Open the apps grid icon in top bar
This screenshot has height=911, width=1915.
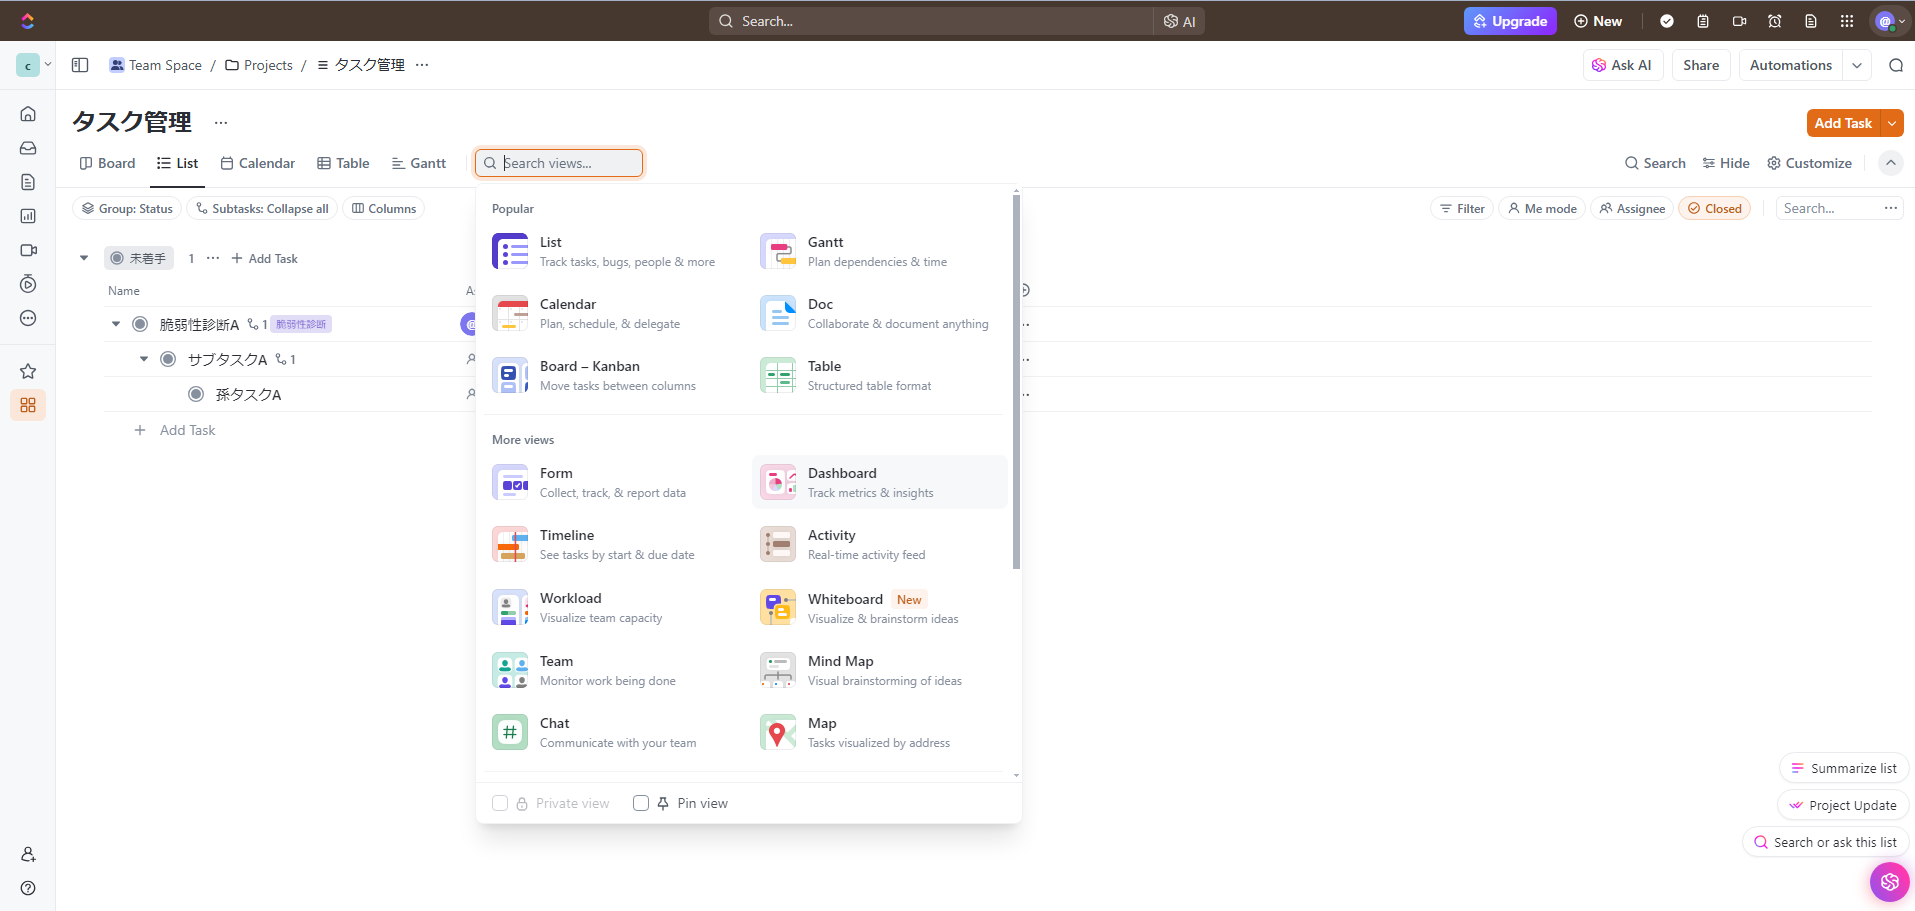pyautogui.click(x=1847, y=21)
